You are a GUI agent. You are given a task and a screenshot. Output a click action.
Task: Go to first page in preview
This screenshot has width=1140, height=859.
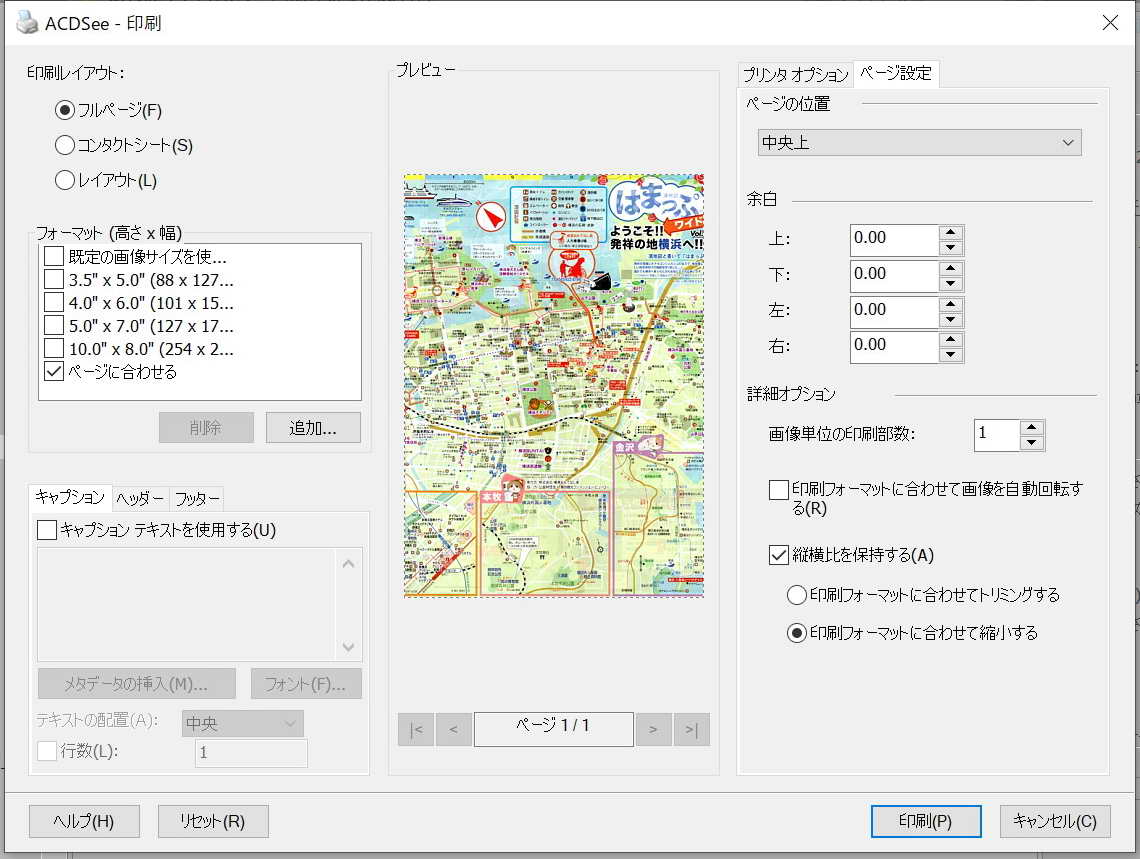[415, 729]
